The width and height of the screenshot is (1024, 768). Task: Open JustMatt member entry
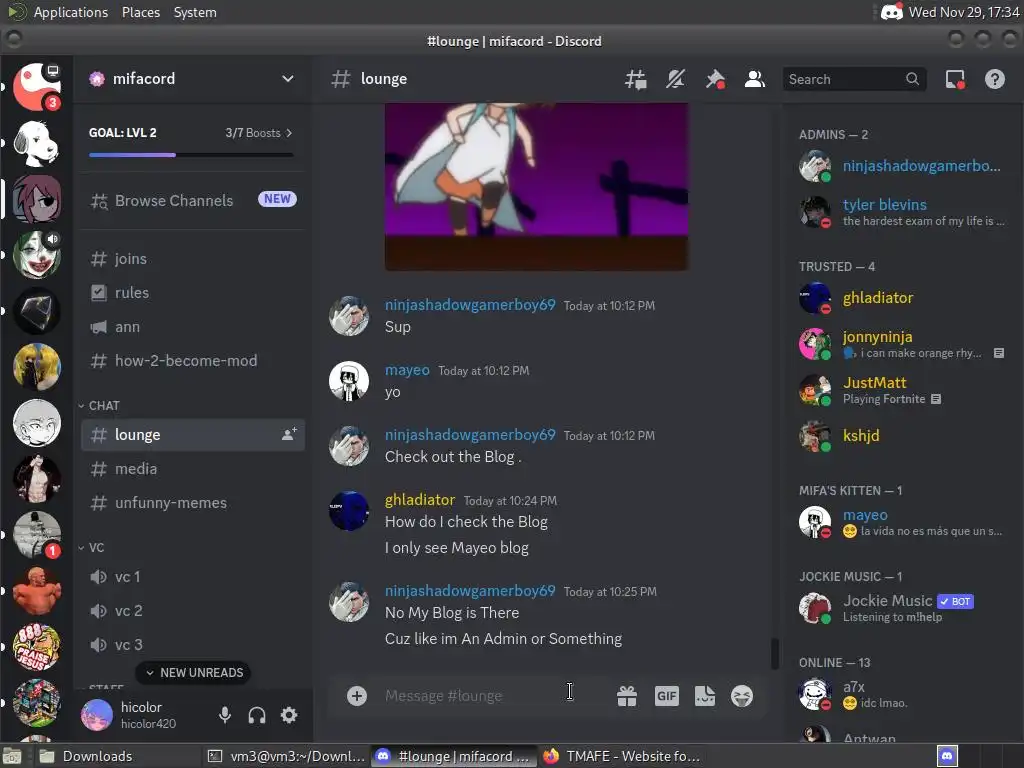click(x=902, y=390)
